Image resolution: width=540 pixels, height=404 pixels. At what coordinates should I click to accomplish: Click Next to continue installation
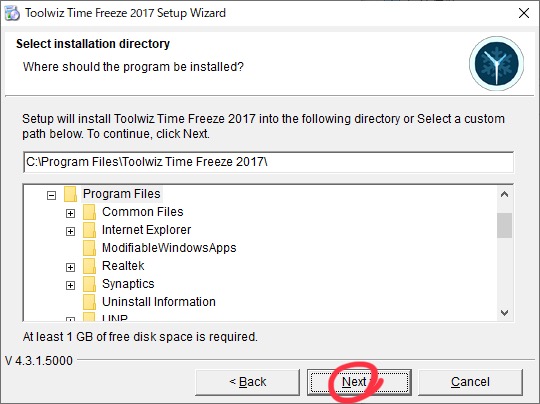tap(359, 382)
